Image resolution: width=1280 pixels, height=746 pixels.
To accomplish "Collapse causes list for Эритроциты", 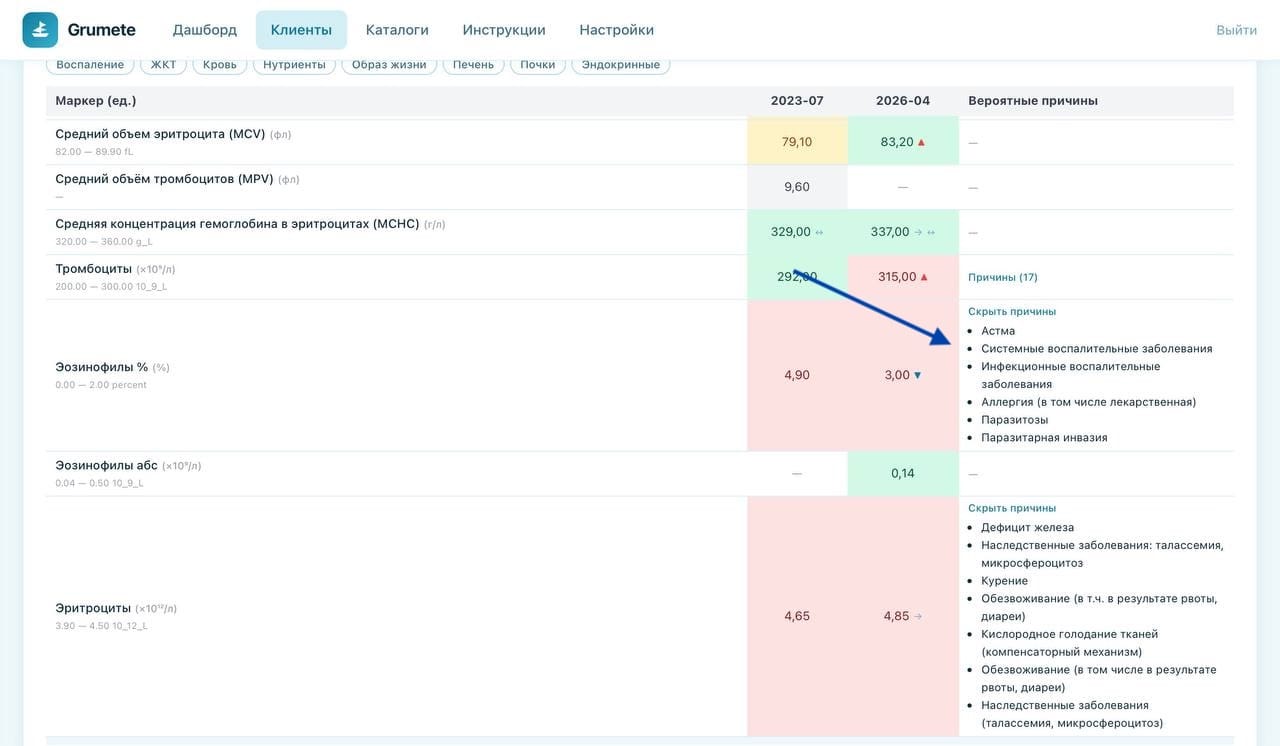I will coord(1012,508).
